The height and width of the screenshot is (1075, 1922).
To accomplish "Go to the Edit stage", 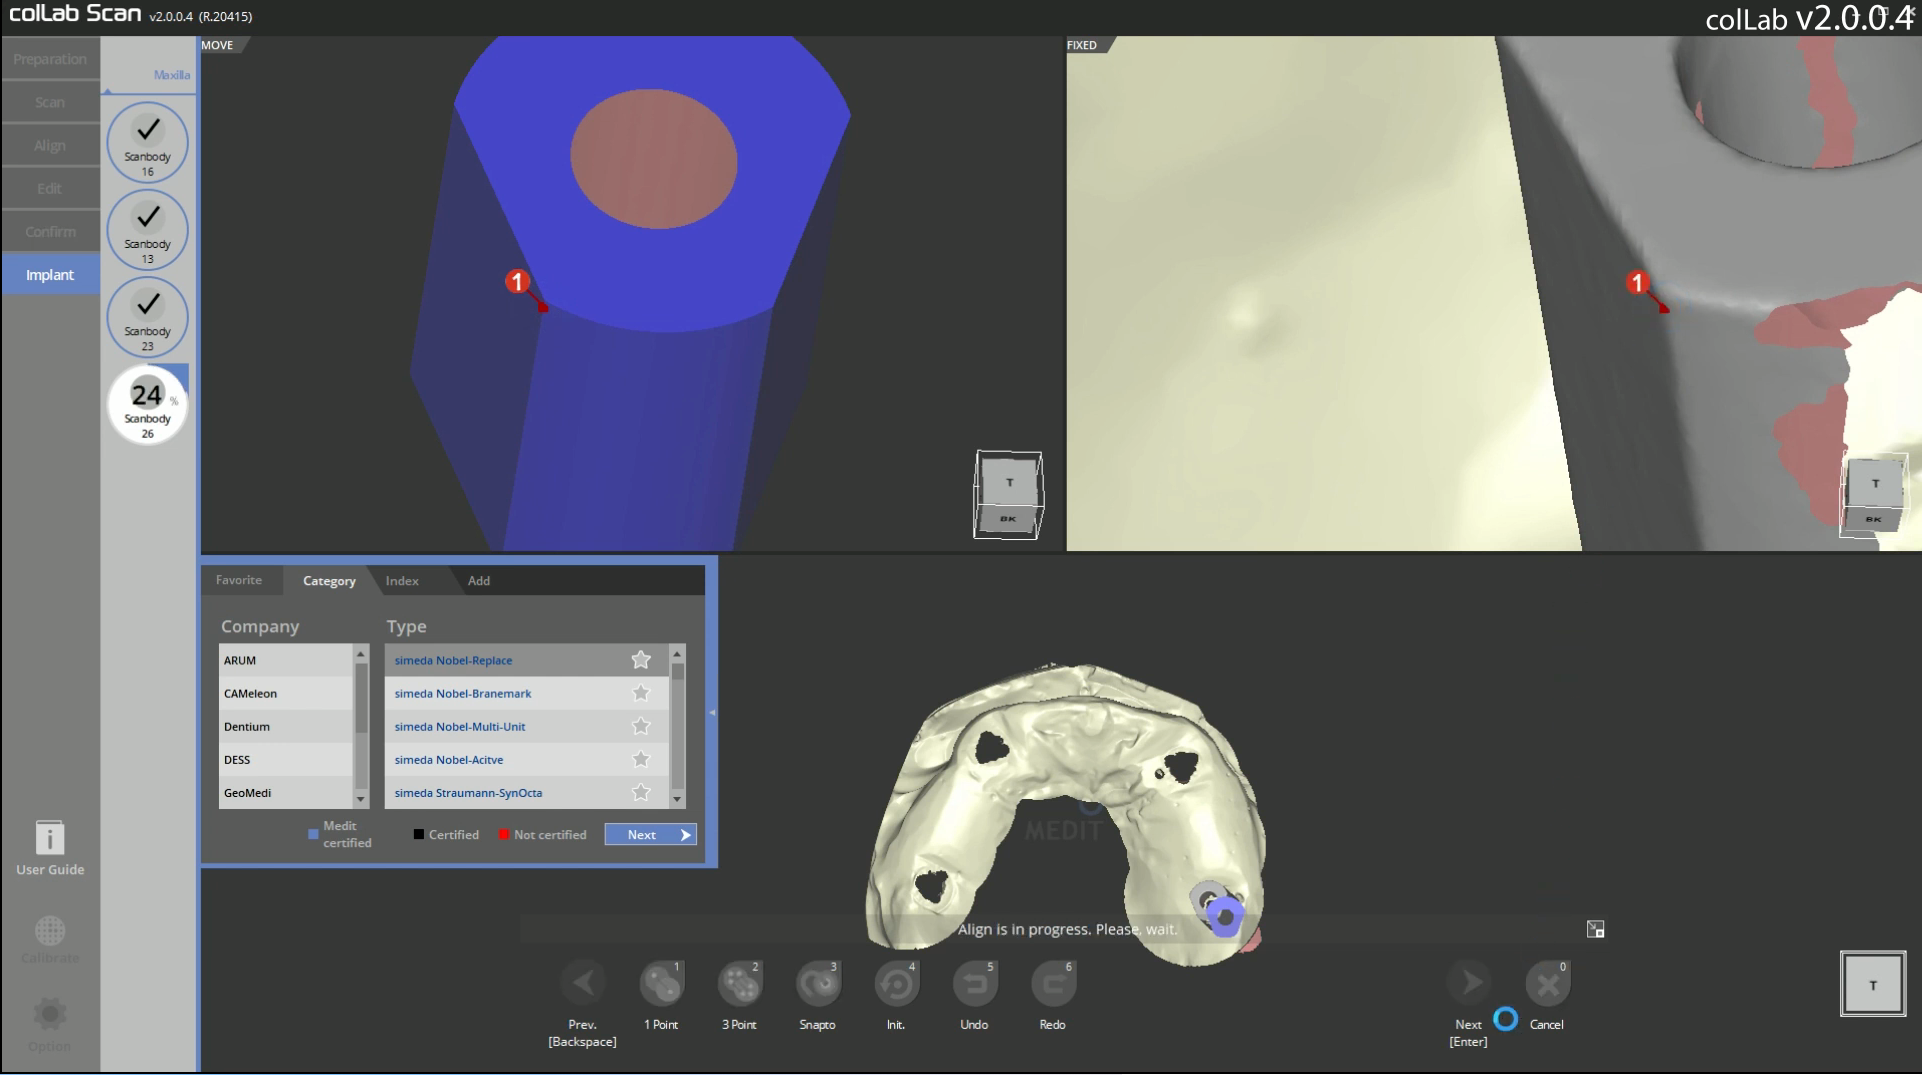I will pyautogui.click(x=50, y=188).
